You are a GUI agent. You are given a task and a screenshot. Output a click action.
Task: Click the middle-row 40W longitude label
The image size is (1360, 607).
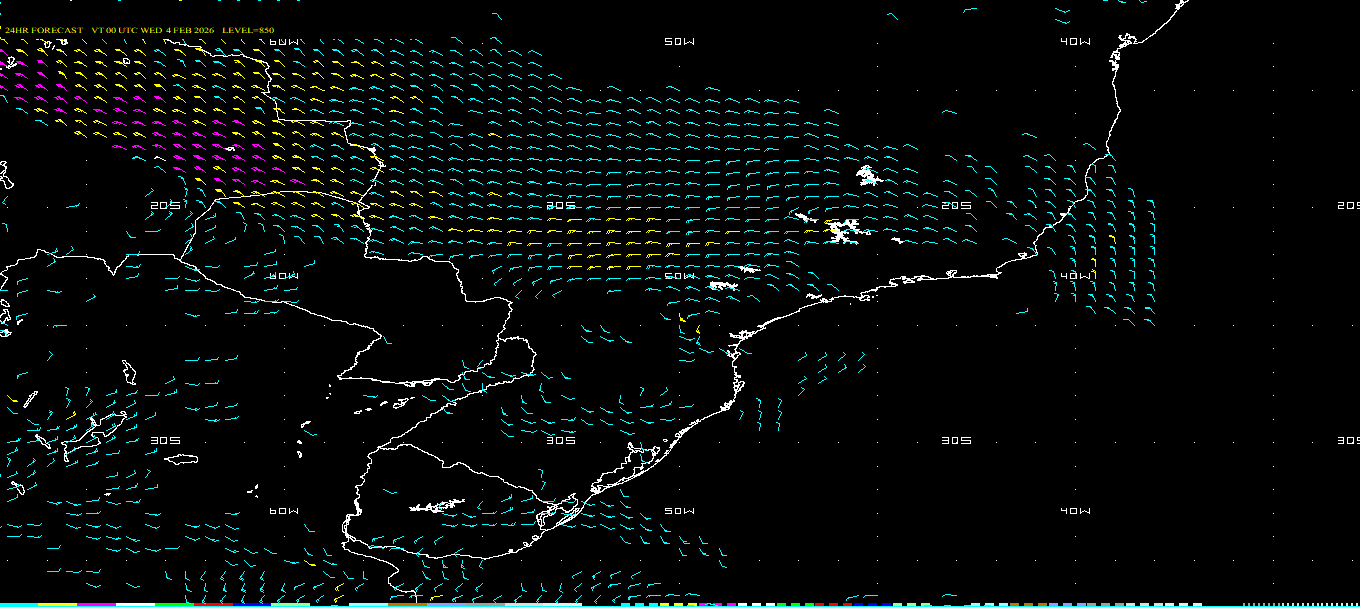tap(1075, 276)
